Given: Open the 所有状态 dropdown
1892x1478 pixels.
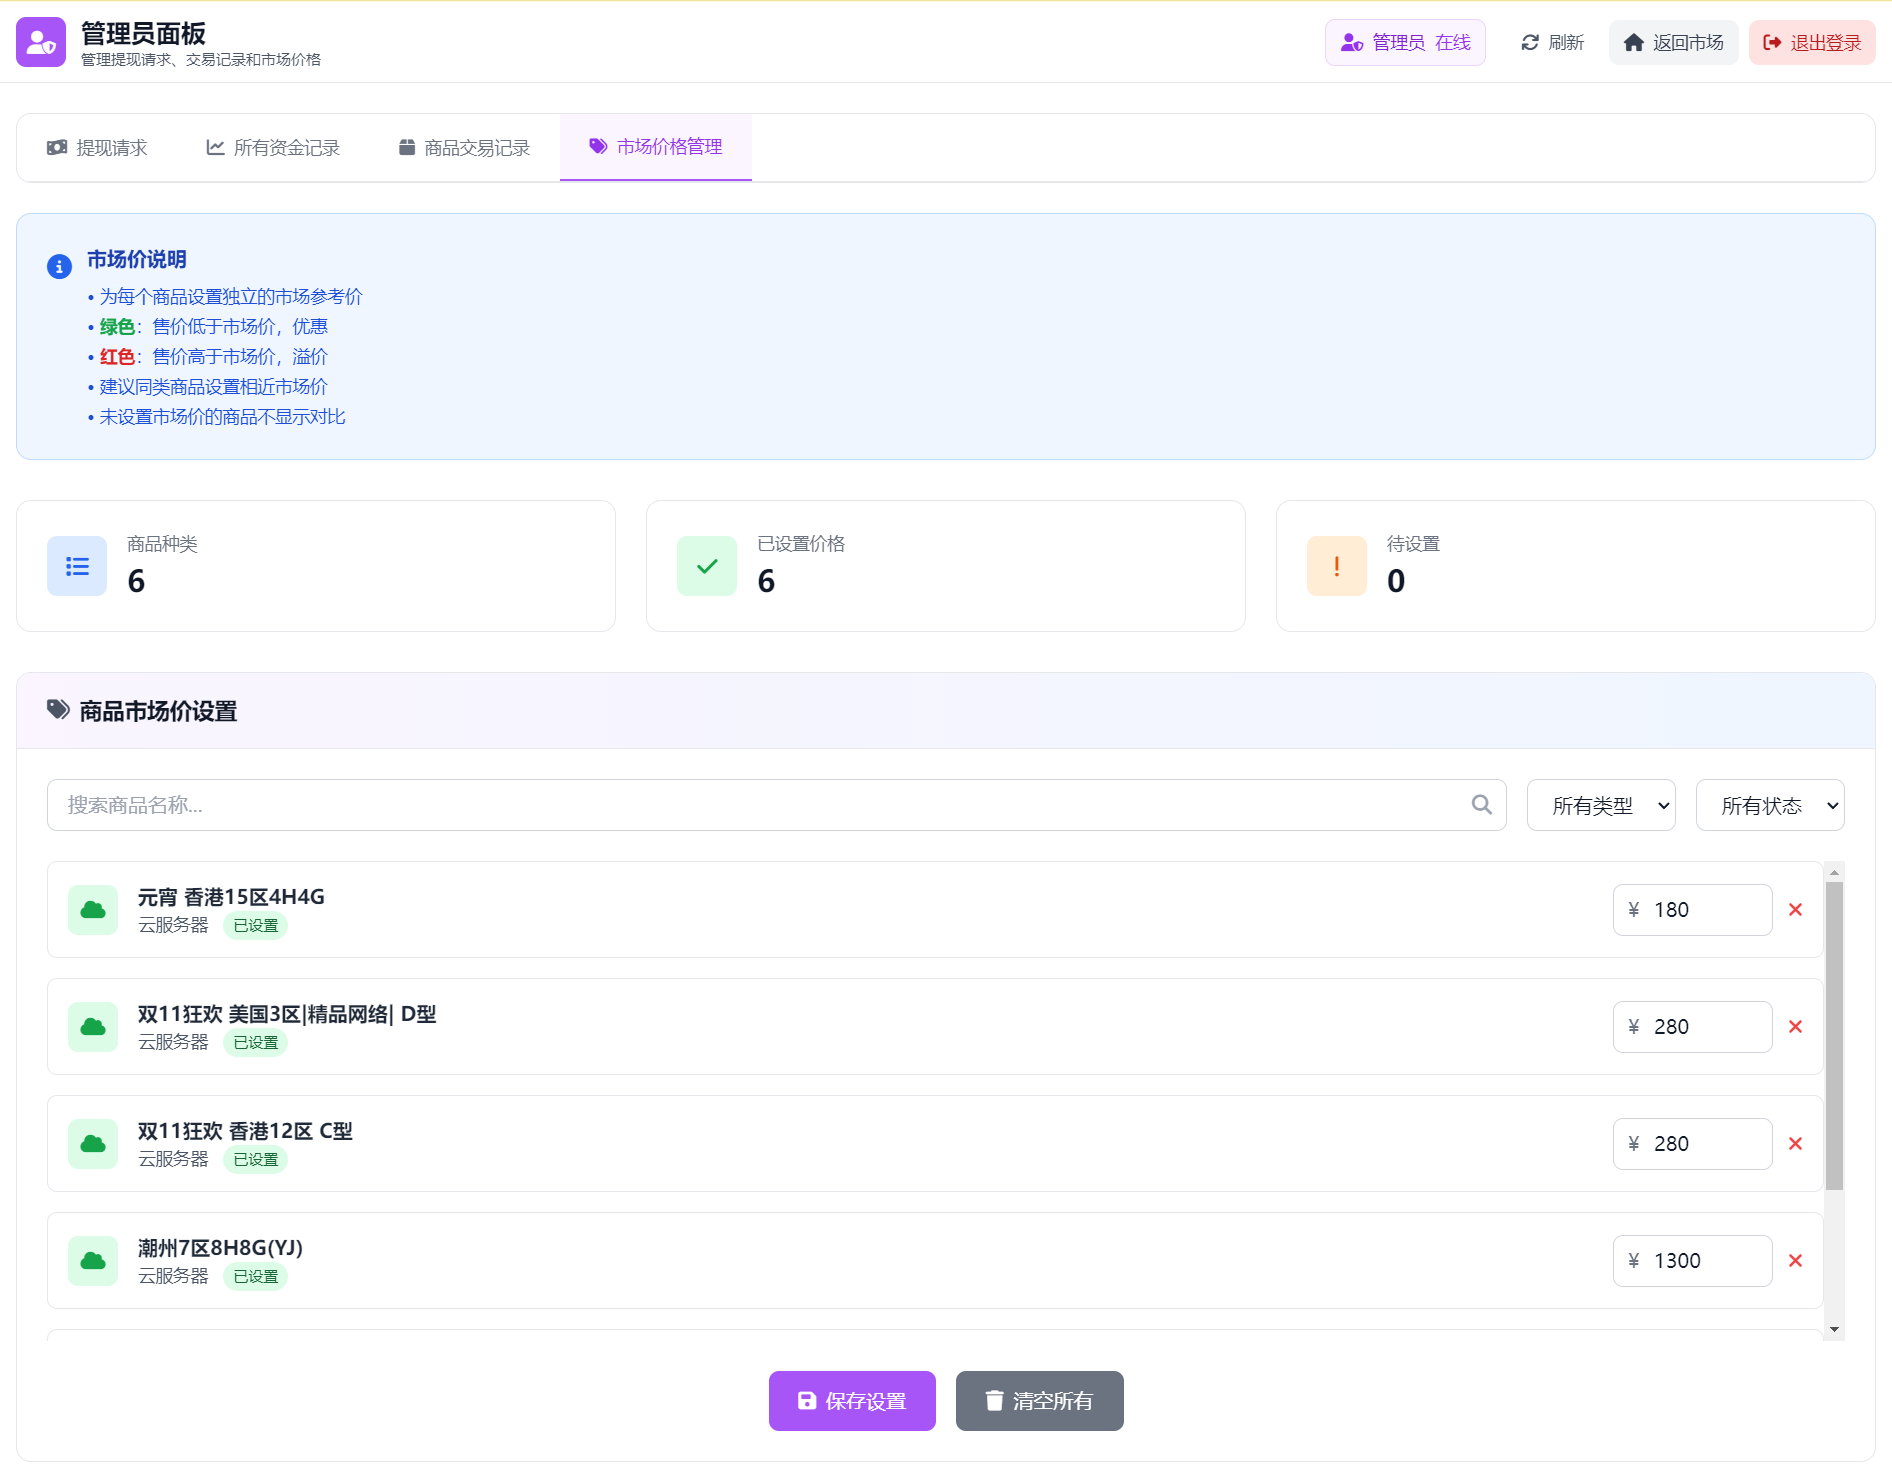Looking at the screenshot, I should pyautogui.click(x=1770, y=805).
